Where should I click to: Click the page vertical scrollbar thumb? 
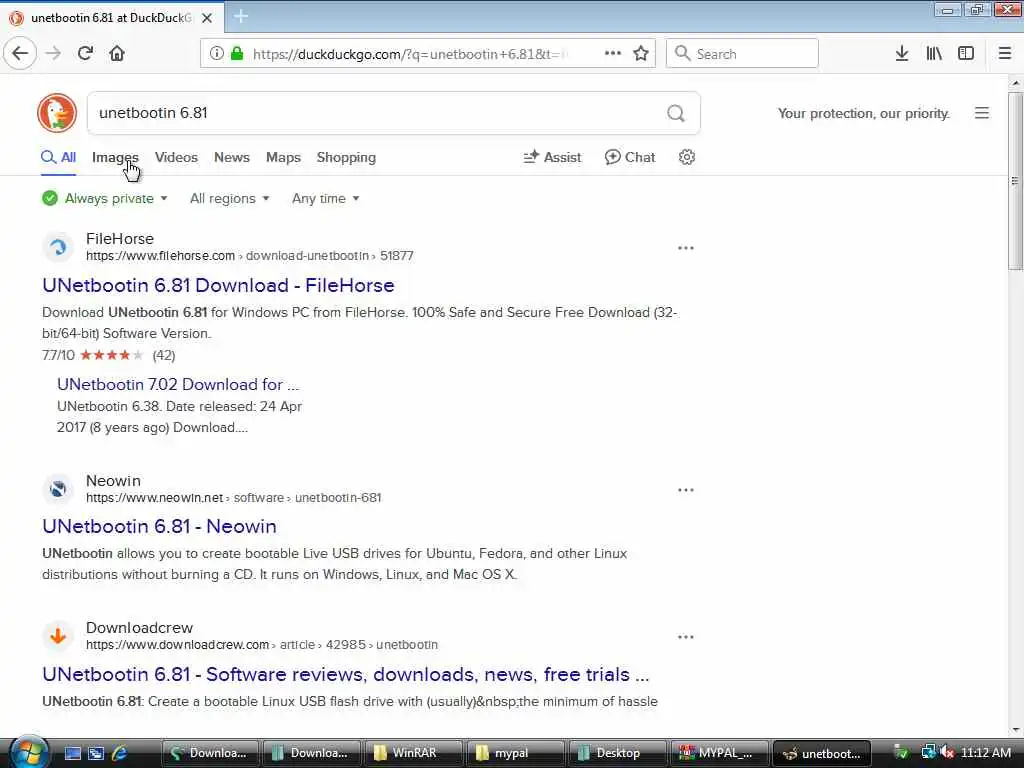point(1015,181)
